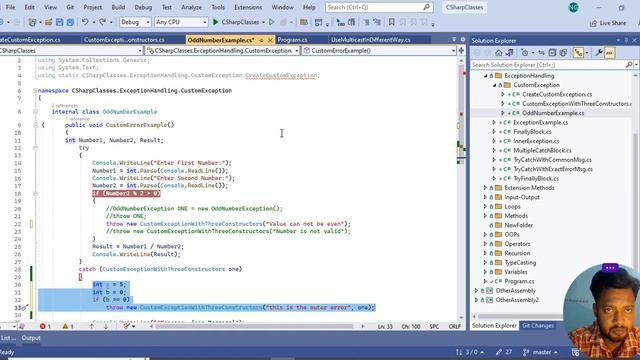640x360 pixels.
Task: Collapse the namespace block outline toggle
Action: click(36, 91)
